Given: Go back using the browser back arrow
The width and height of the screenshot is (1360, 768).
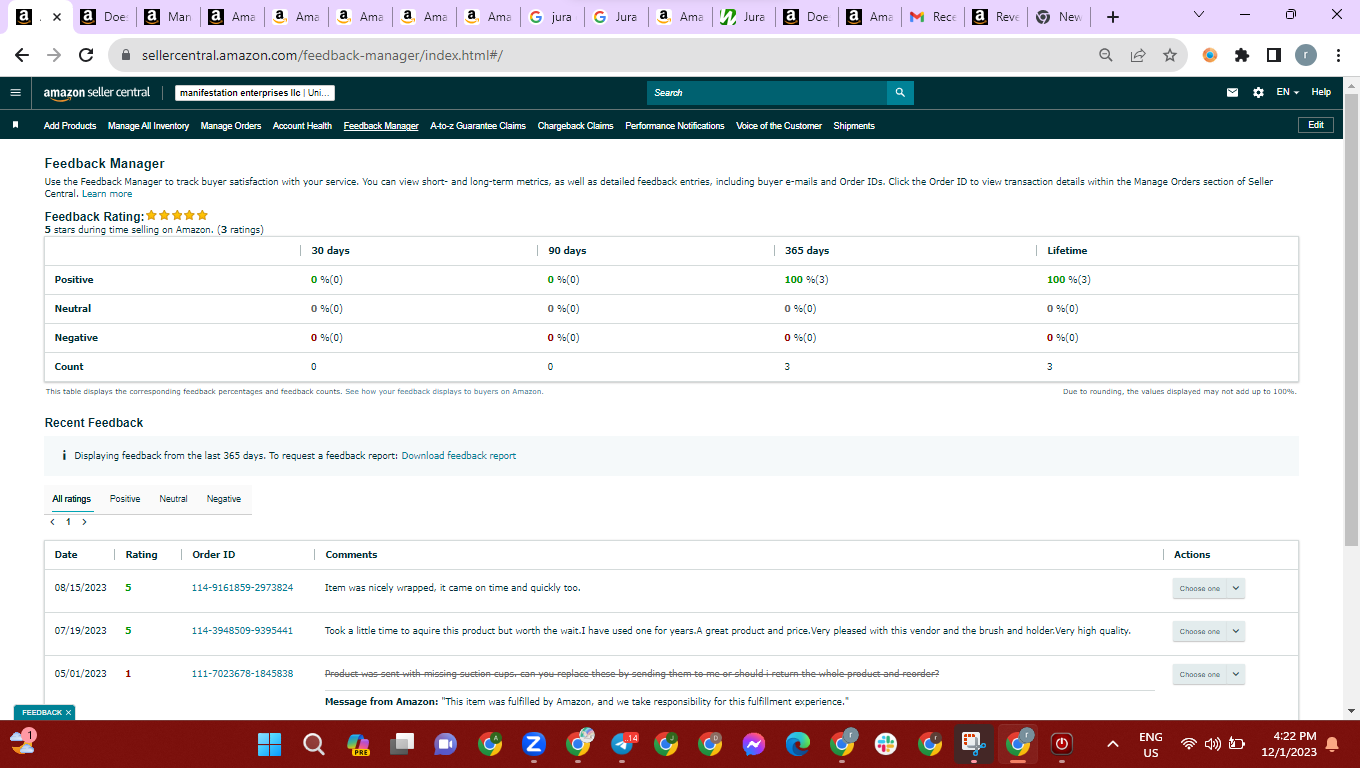Looking at the screenshot, I should (x=23, y=55).
